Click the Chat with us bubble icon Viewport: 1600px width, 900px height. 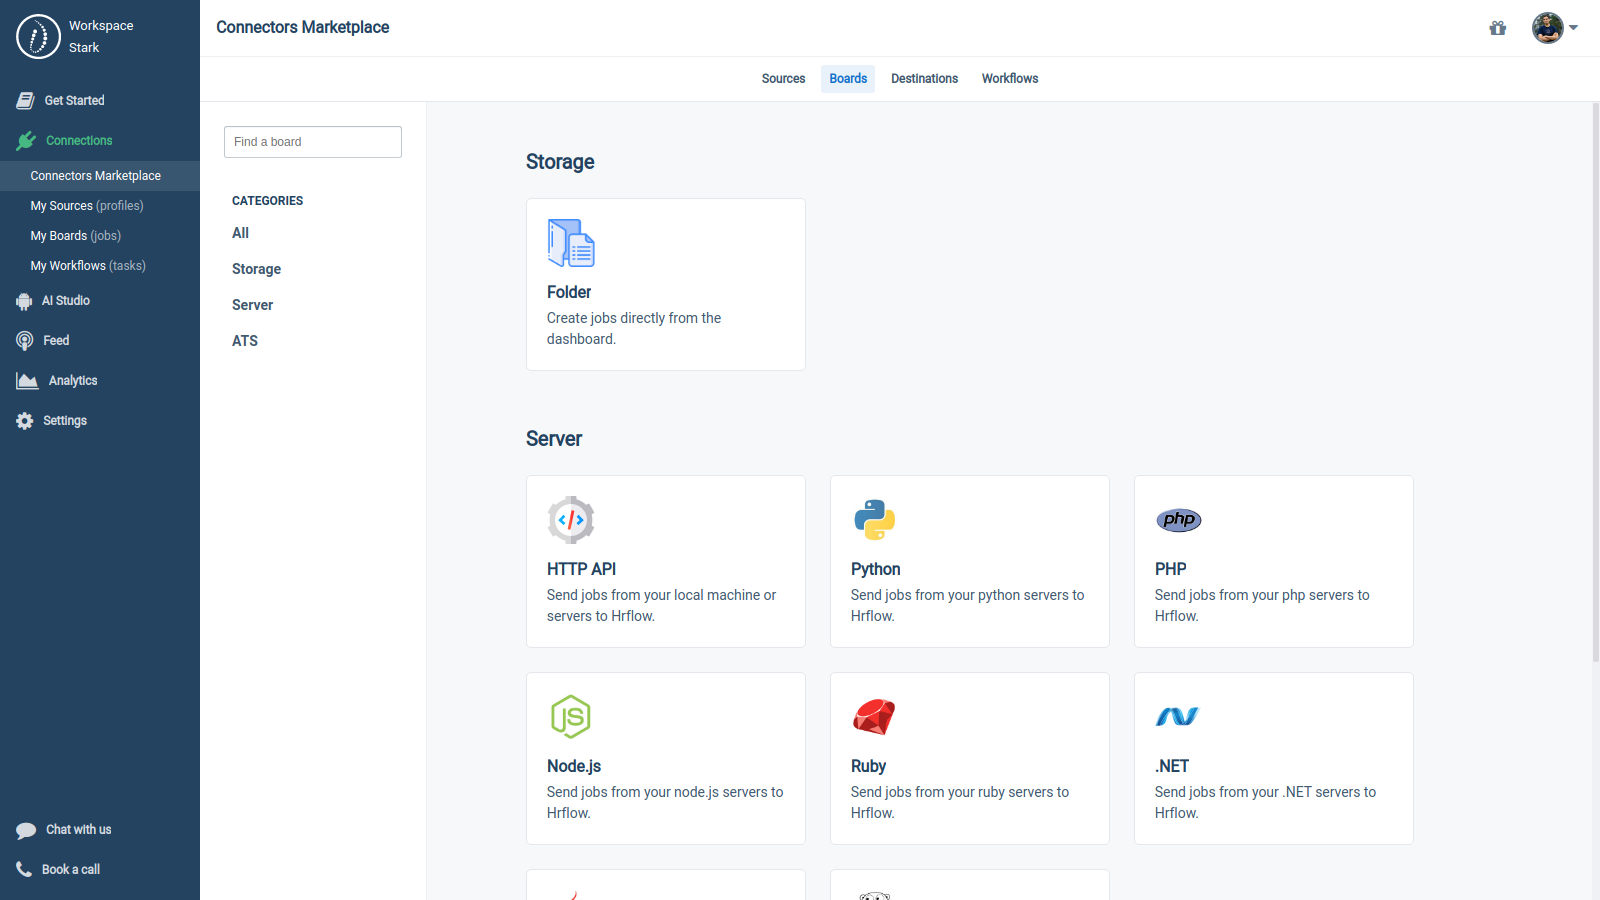26,830
